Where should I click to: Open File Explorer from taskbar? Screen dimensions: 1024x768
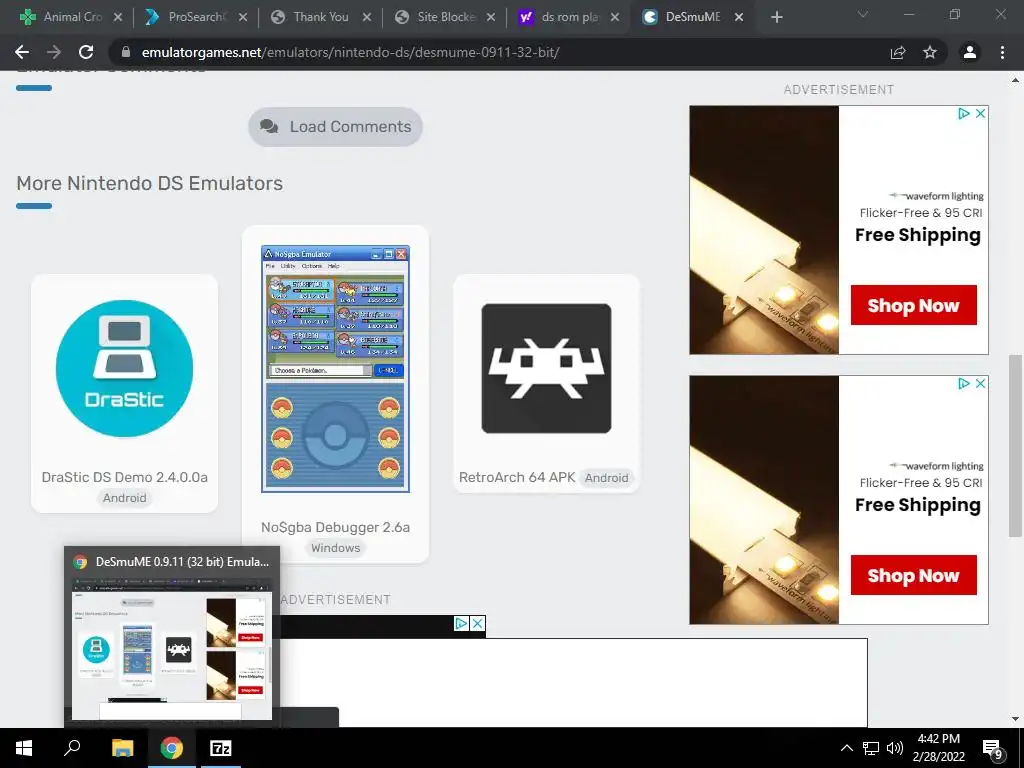[x=122, y=748]
